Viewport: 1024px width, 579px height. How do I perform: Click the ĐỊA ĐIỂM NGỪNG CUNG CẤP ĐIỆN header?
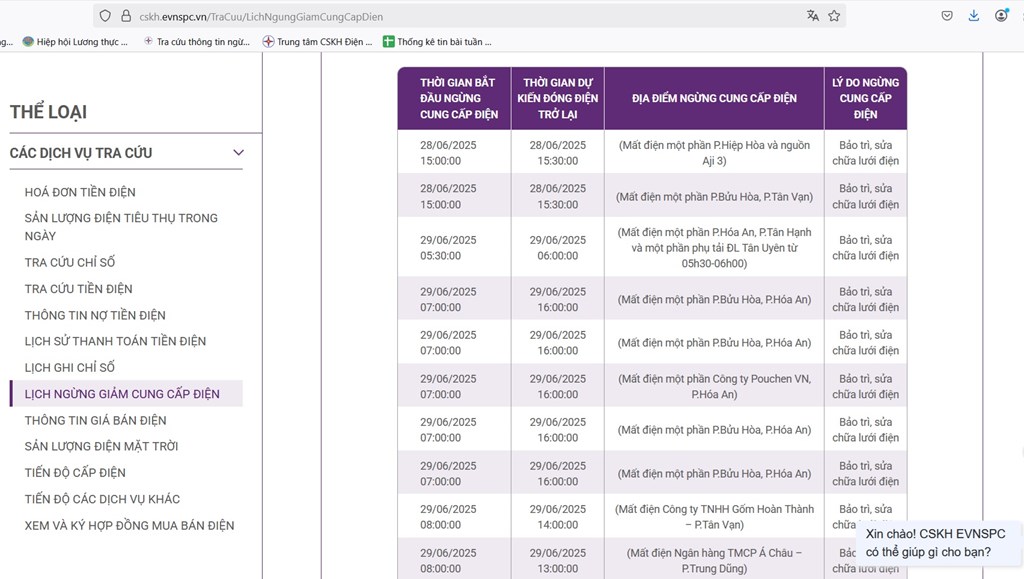click(714, 98)
